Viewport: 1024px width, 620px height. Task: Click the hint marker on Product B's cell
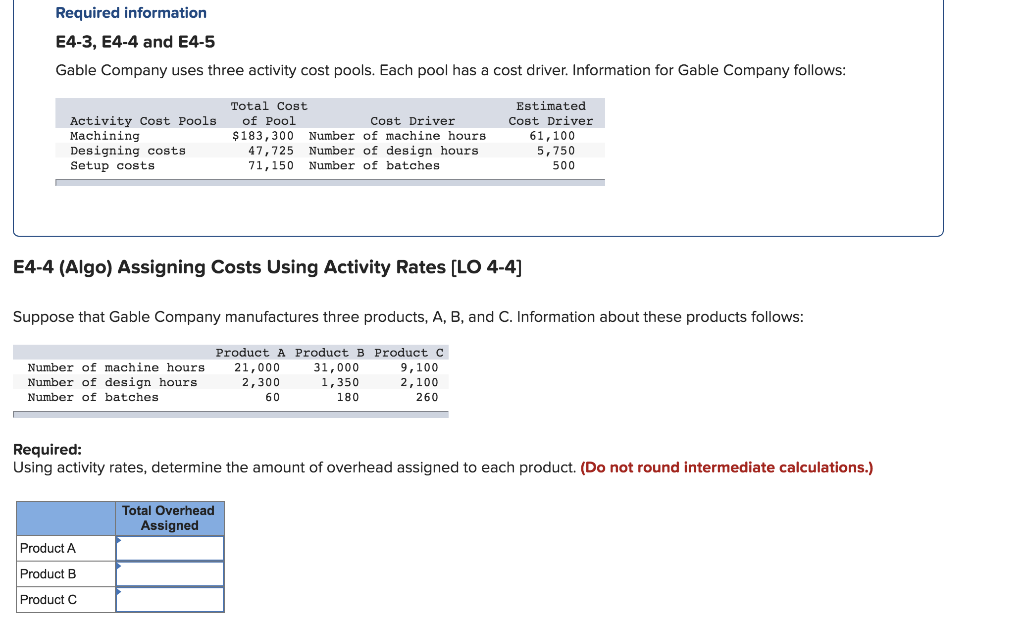(119, 567)
